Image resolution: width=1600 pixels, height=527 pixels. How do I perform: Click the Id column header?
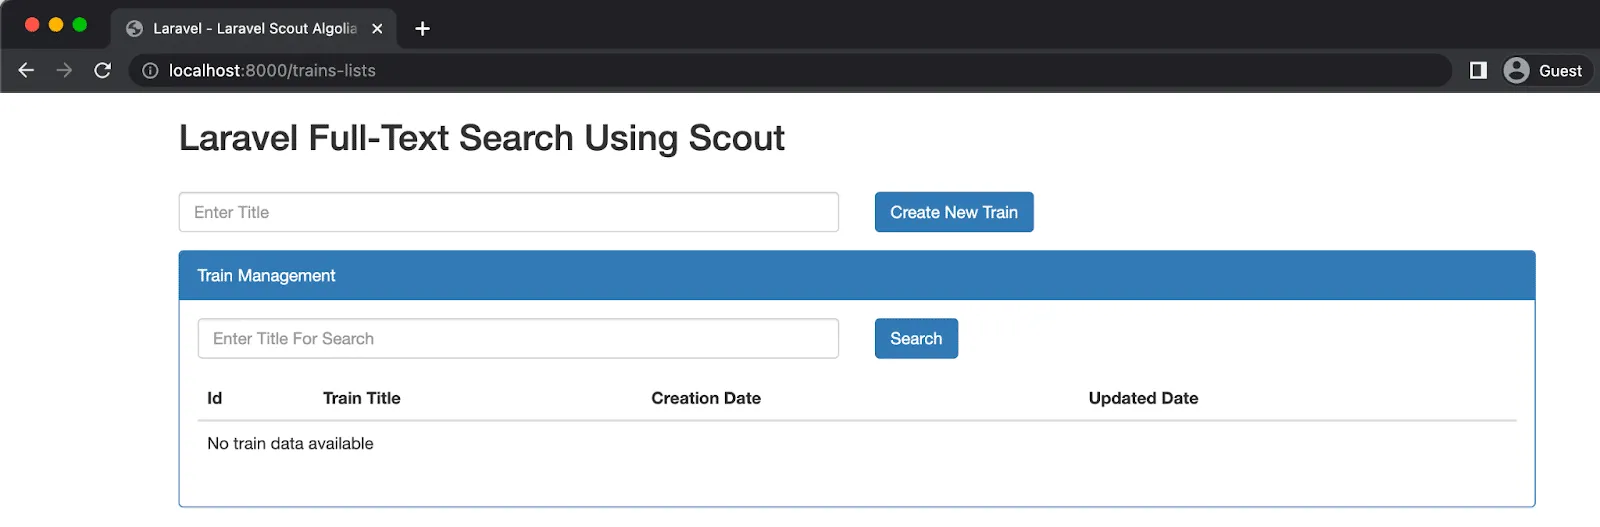[214, 398]
